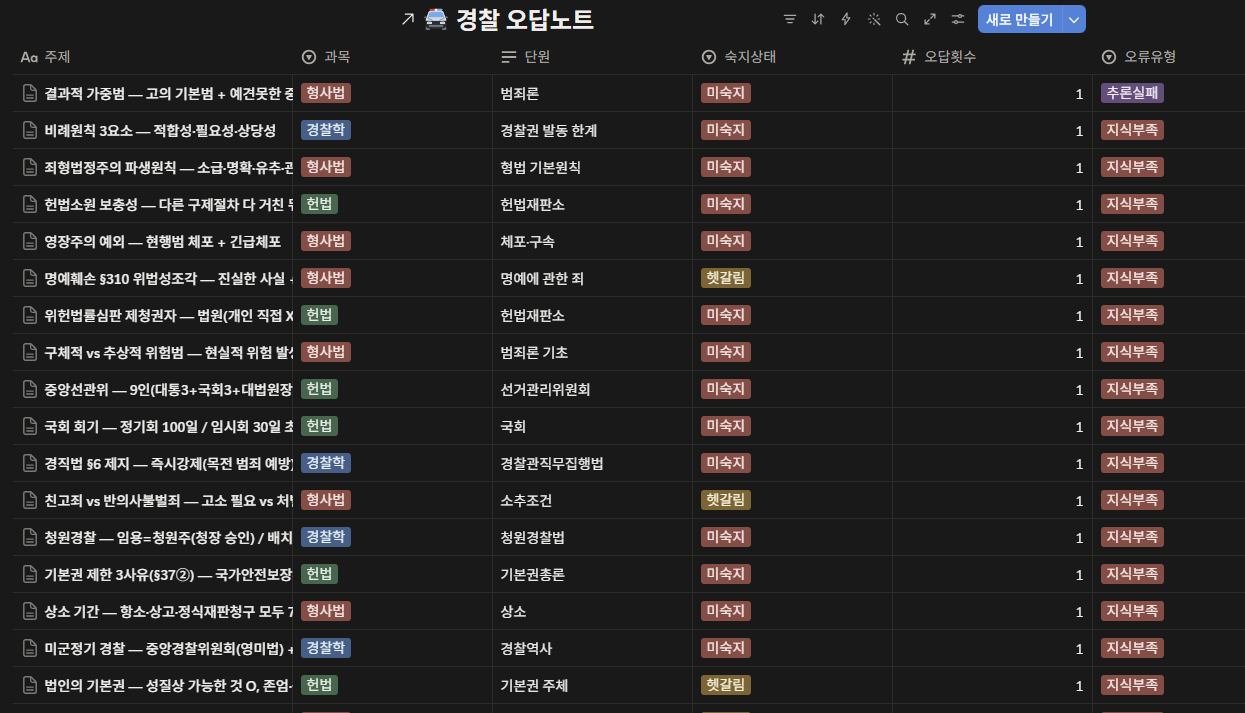Click page icon of 상소 기간 row
The image size is (1245, 713).
[x=30, y=611]
